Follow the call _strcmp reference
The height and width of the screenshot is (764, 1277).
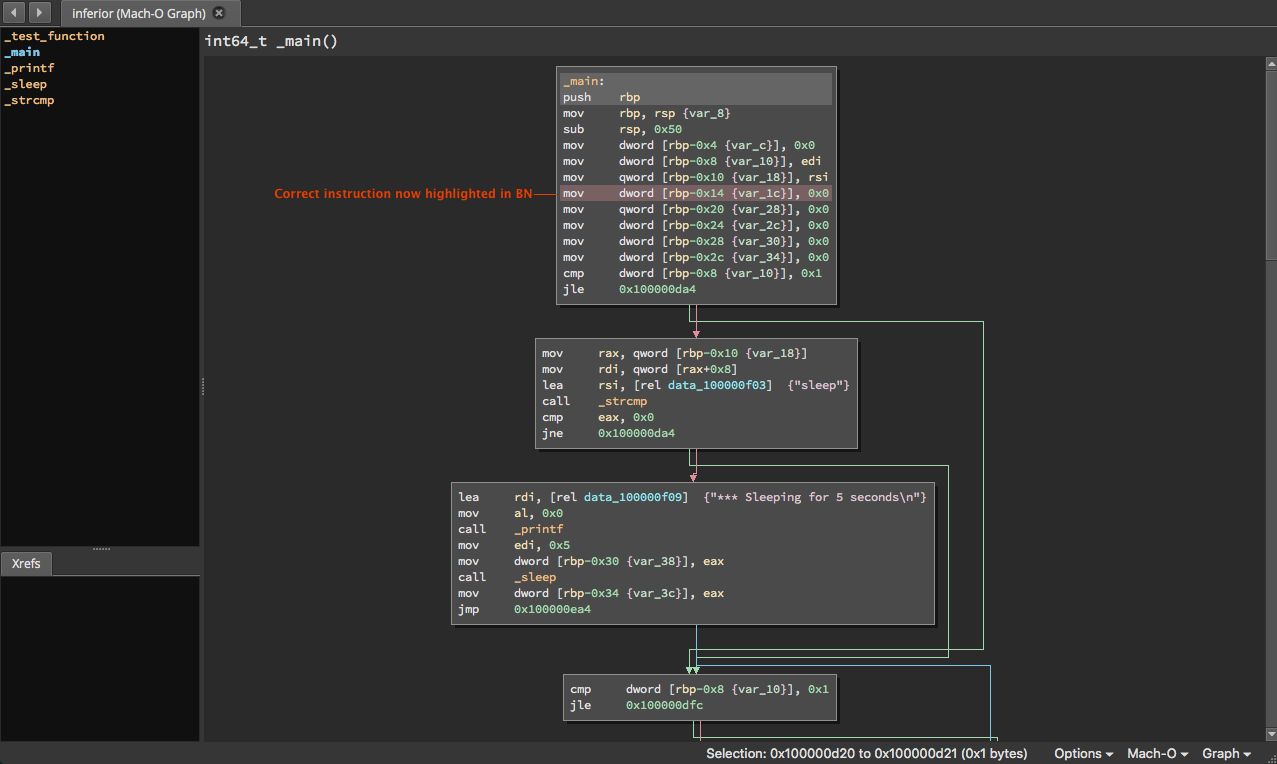(622, 401)
